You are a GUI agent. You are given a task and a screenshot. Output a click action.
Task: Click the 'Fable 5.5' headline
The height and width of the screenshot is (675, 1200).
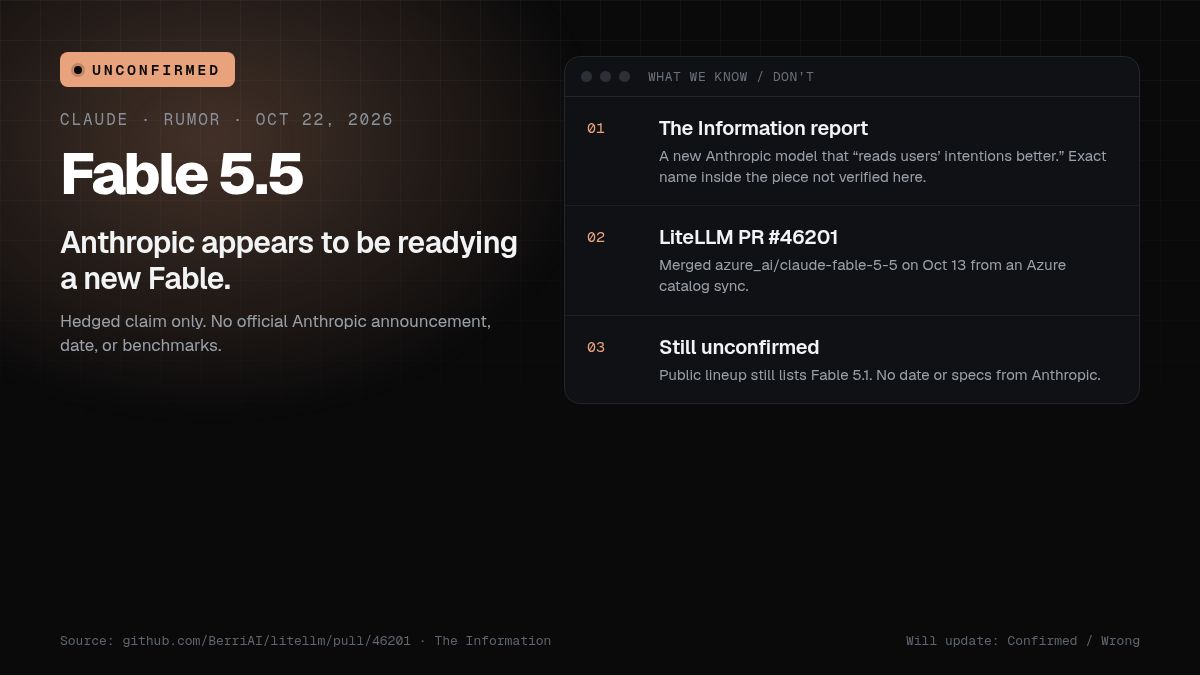coord(181,174)
